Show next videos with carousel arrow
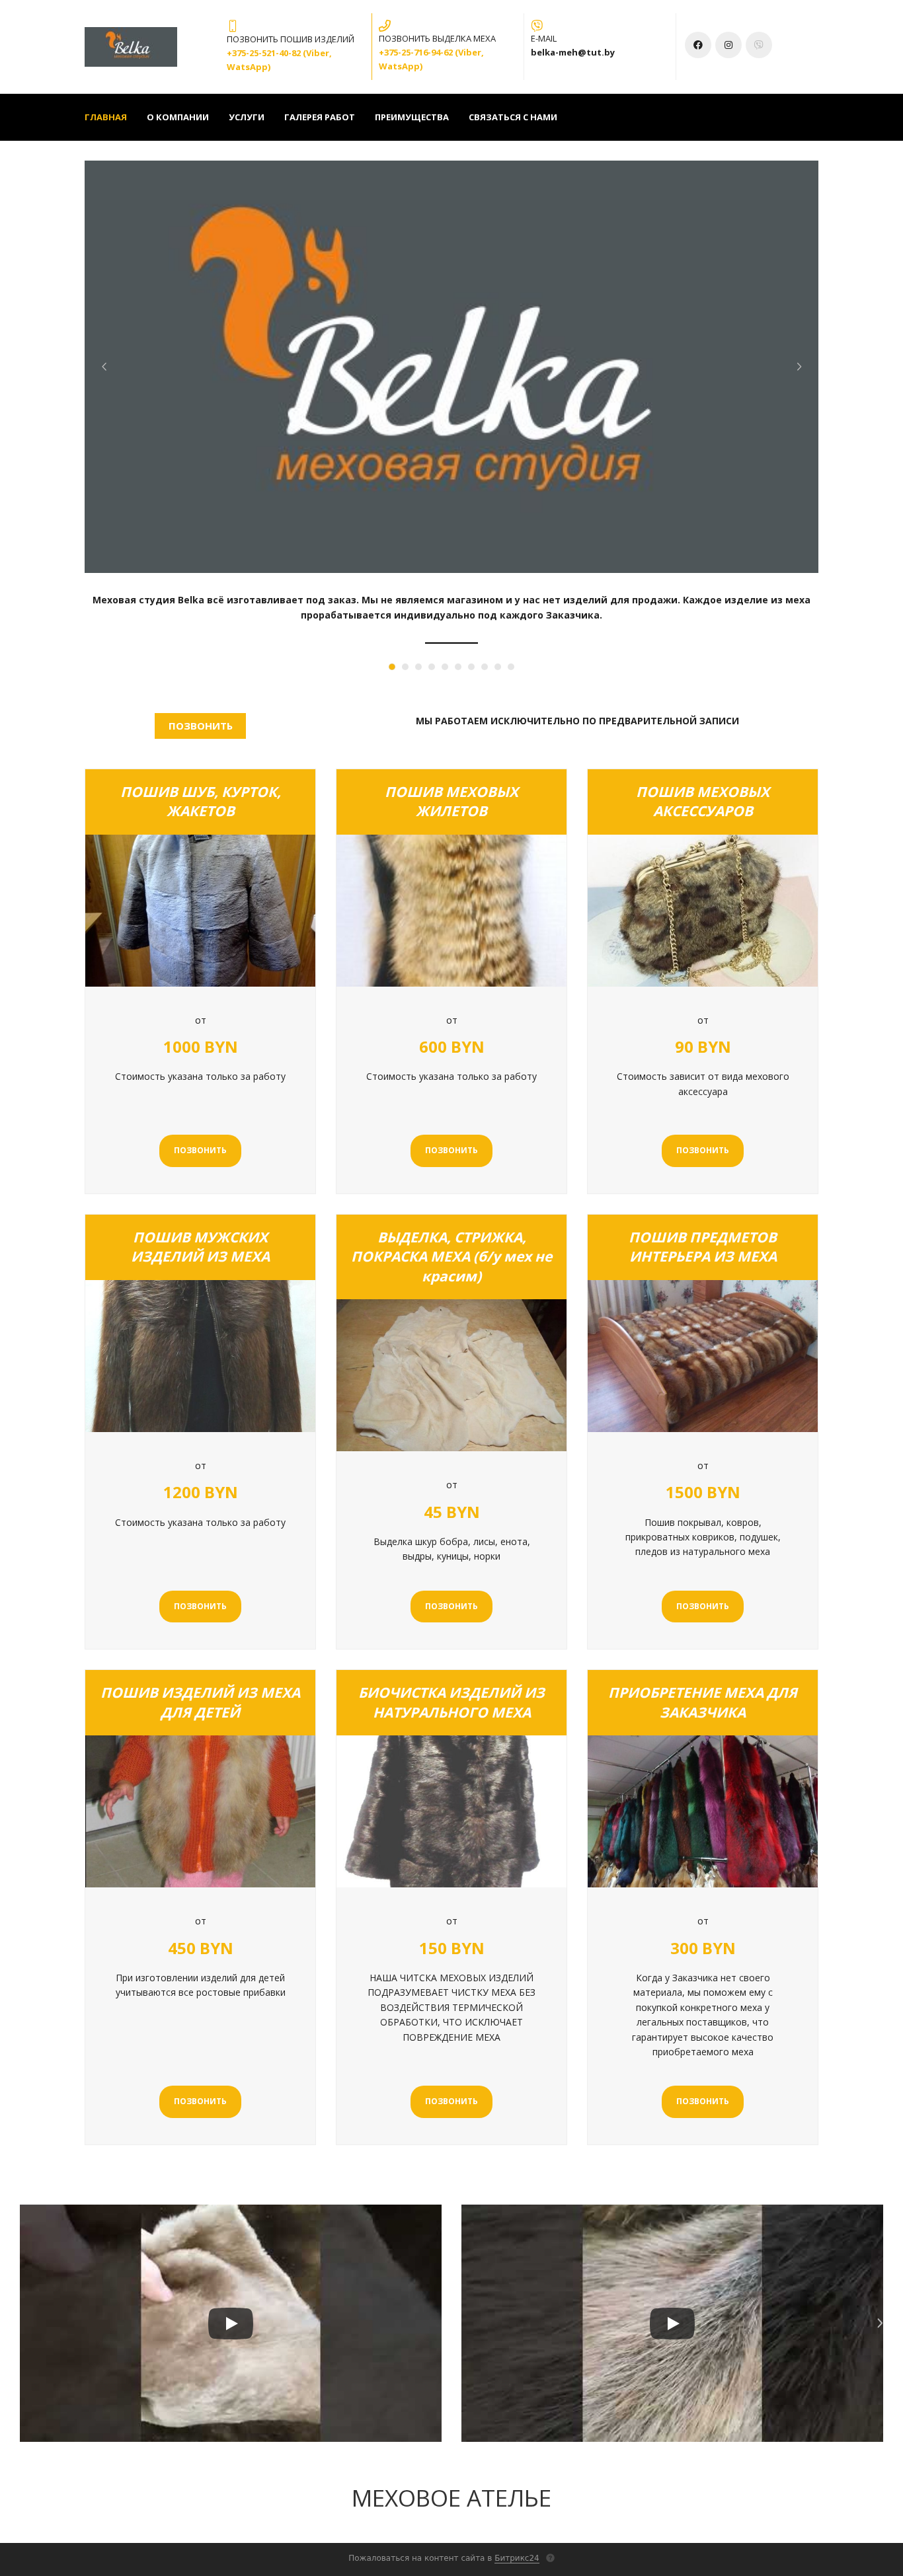The height and width of the screenshot is (2576, 903). pyautogui.click(x=879, y=2323)
